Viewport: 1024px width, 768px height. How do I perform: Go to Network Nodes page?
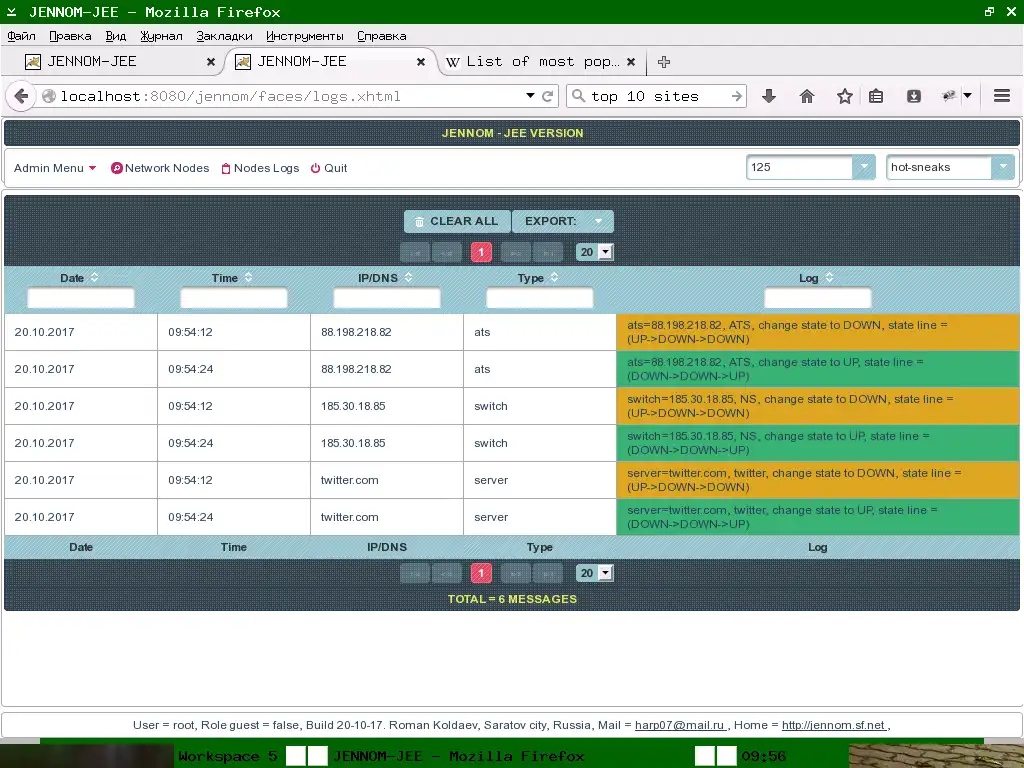[160, 168]
